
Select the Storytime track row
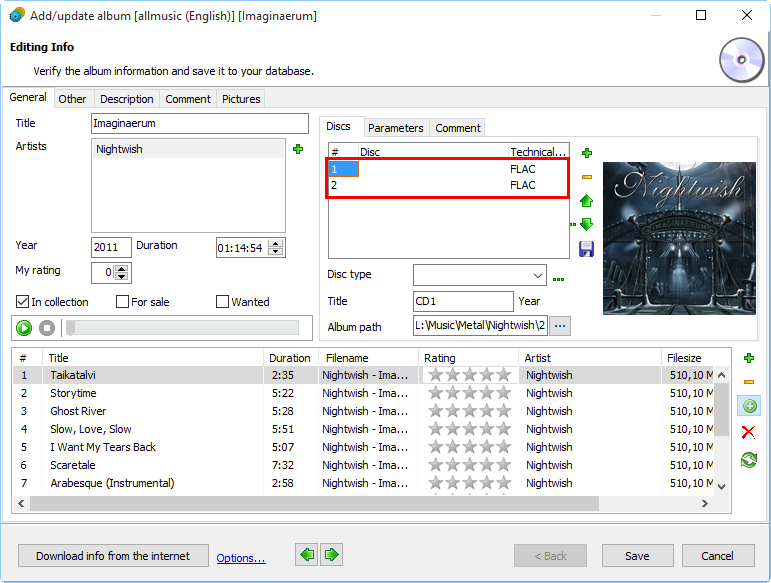[x=363, y=393]
